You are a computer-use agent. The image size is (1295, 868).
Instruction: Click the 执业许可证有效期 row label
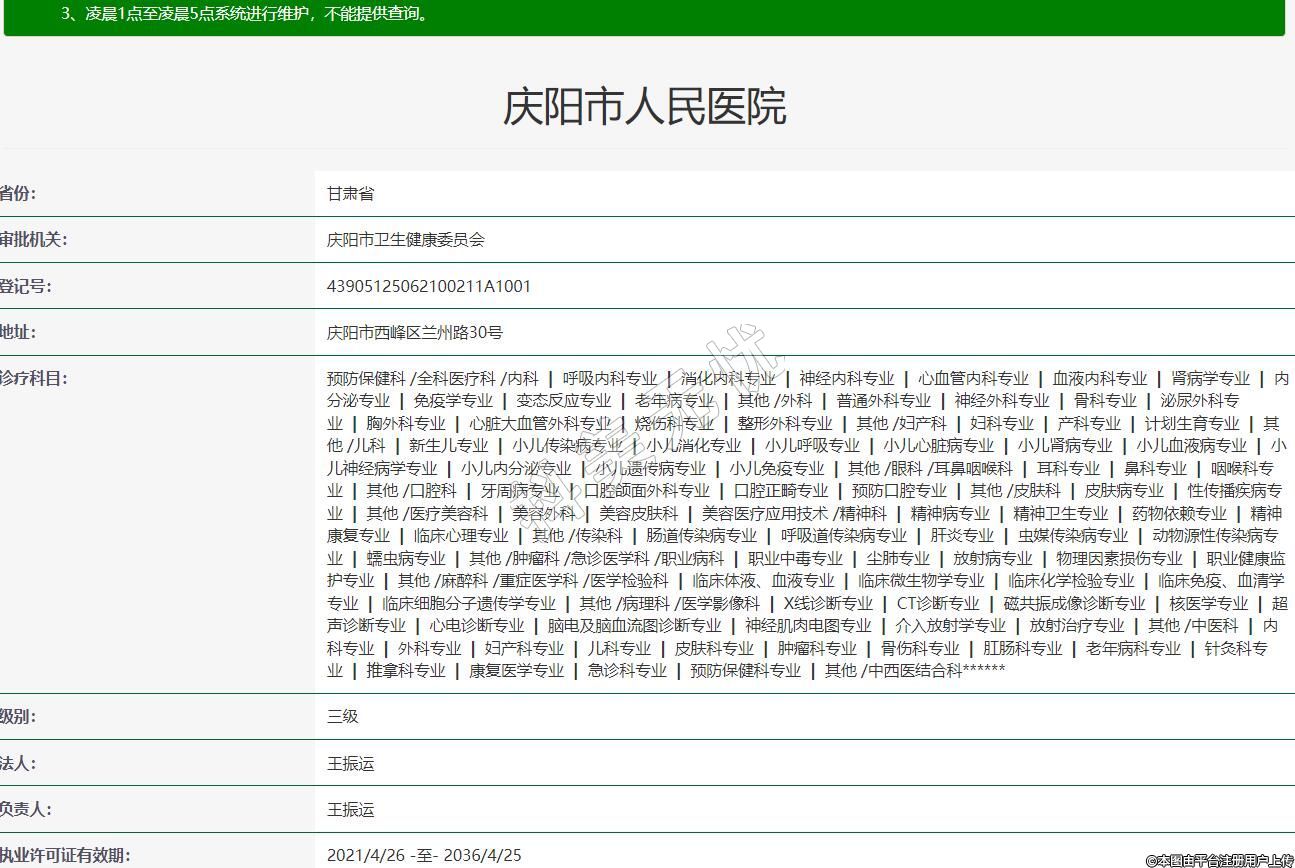[x=65, y=855]
